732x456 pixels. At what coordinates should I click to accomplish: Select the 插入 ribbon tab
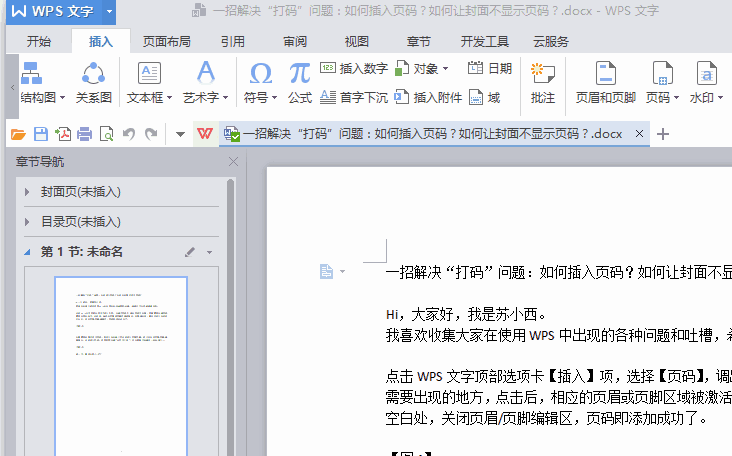click(x=101, y=42)
